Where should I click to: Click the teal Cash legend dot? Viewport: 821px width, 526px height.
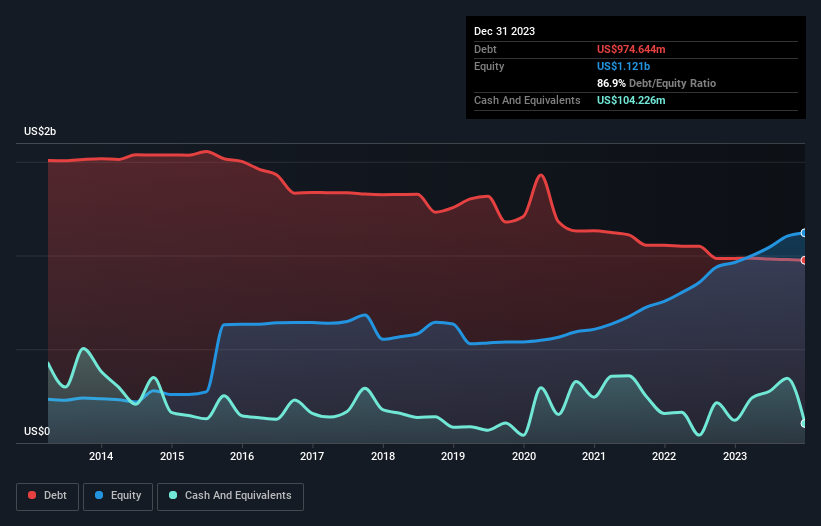(x=173, y=495)
